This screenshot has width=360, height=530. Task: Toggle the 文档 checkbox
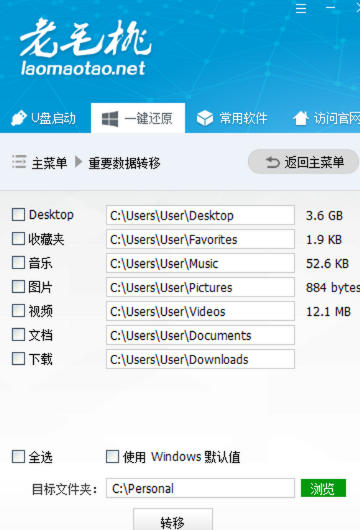click(18, 334)
